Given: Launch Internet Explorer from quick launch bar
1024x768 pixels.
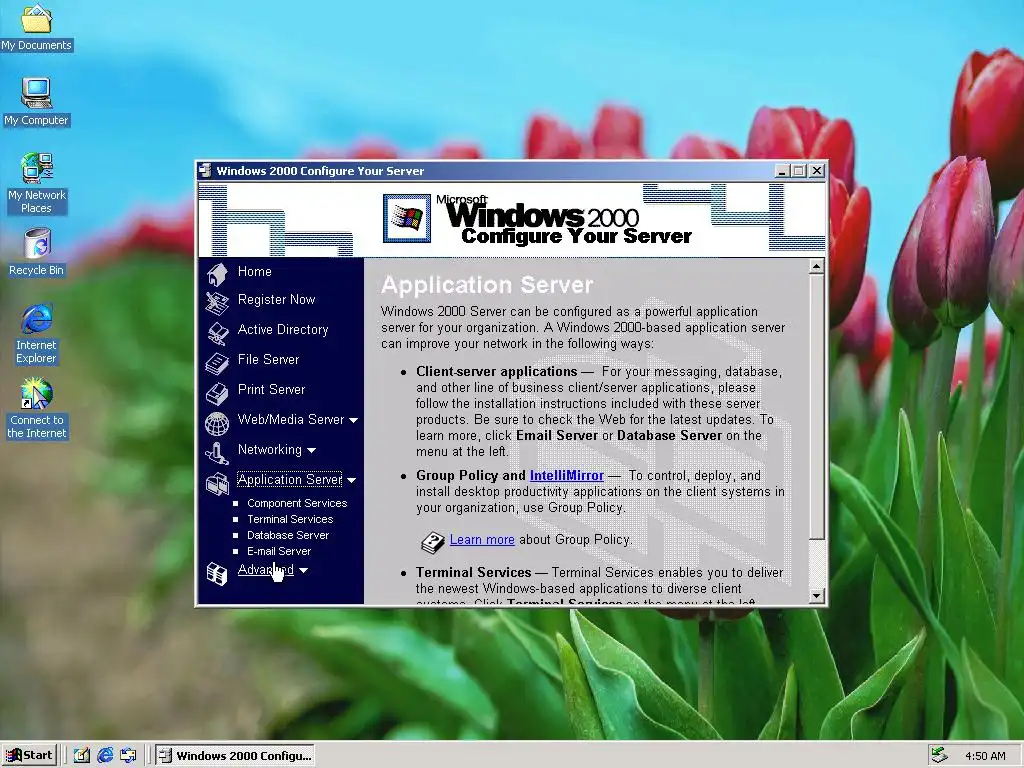Looking at the screenshot, I should tap(105, 756).
